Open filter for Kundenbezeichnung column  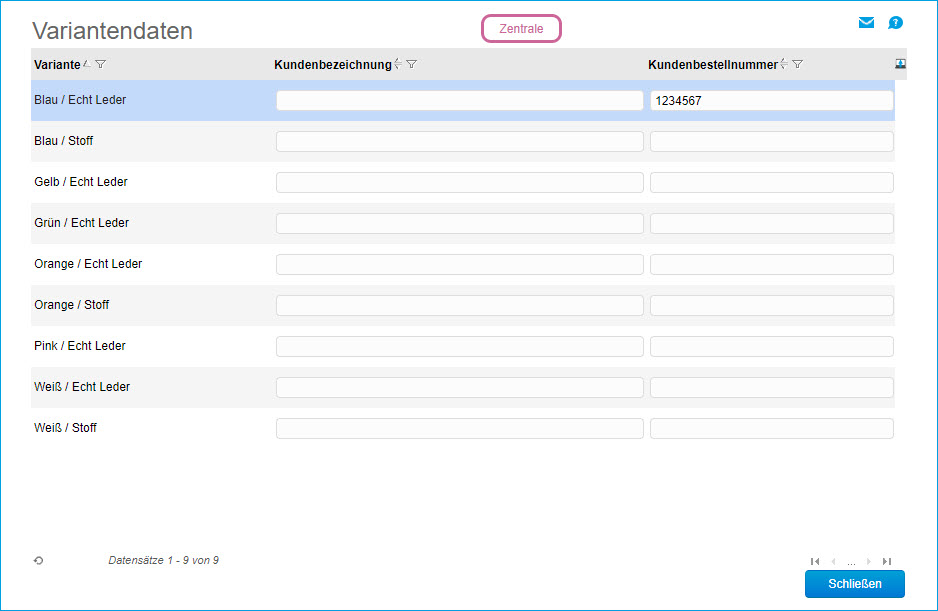(x=411, y=64)
